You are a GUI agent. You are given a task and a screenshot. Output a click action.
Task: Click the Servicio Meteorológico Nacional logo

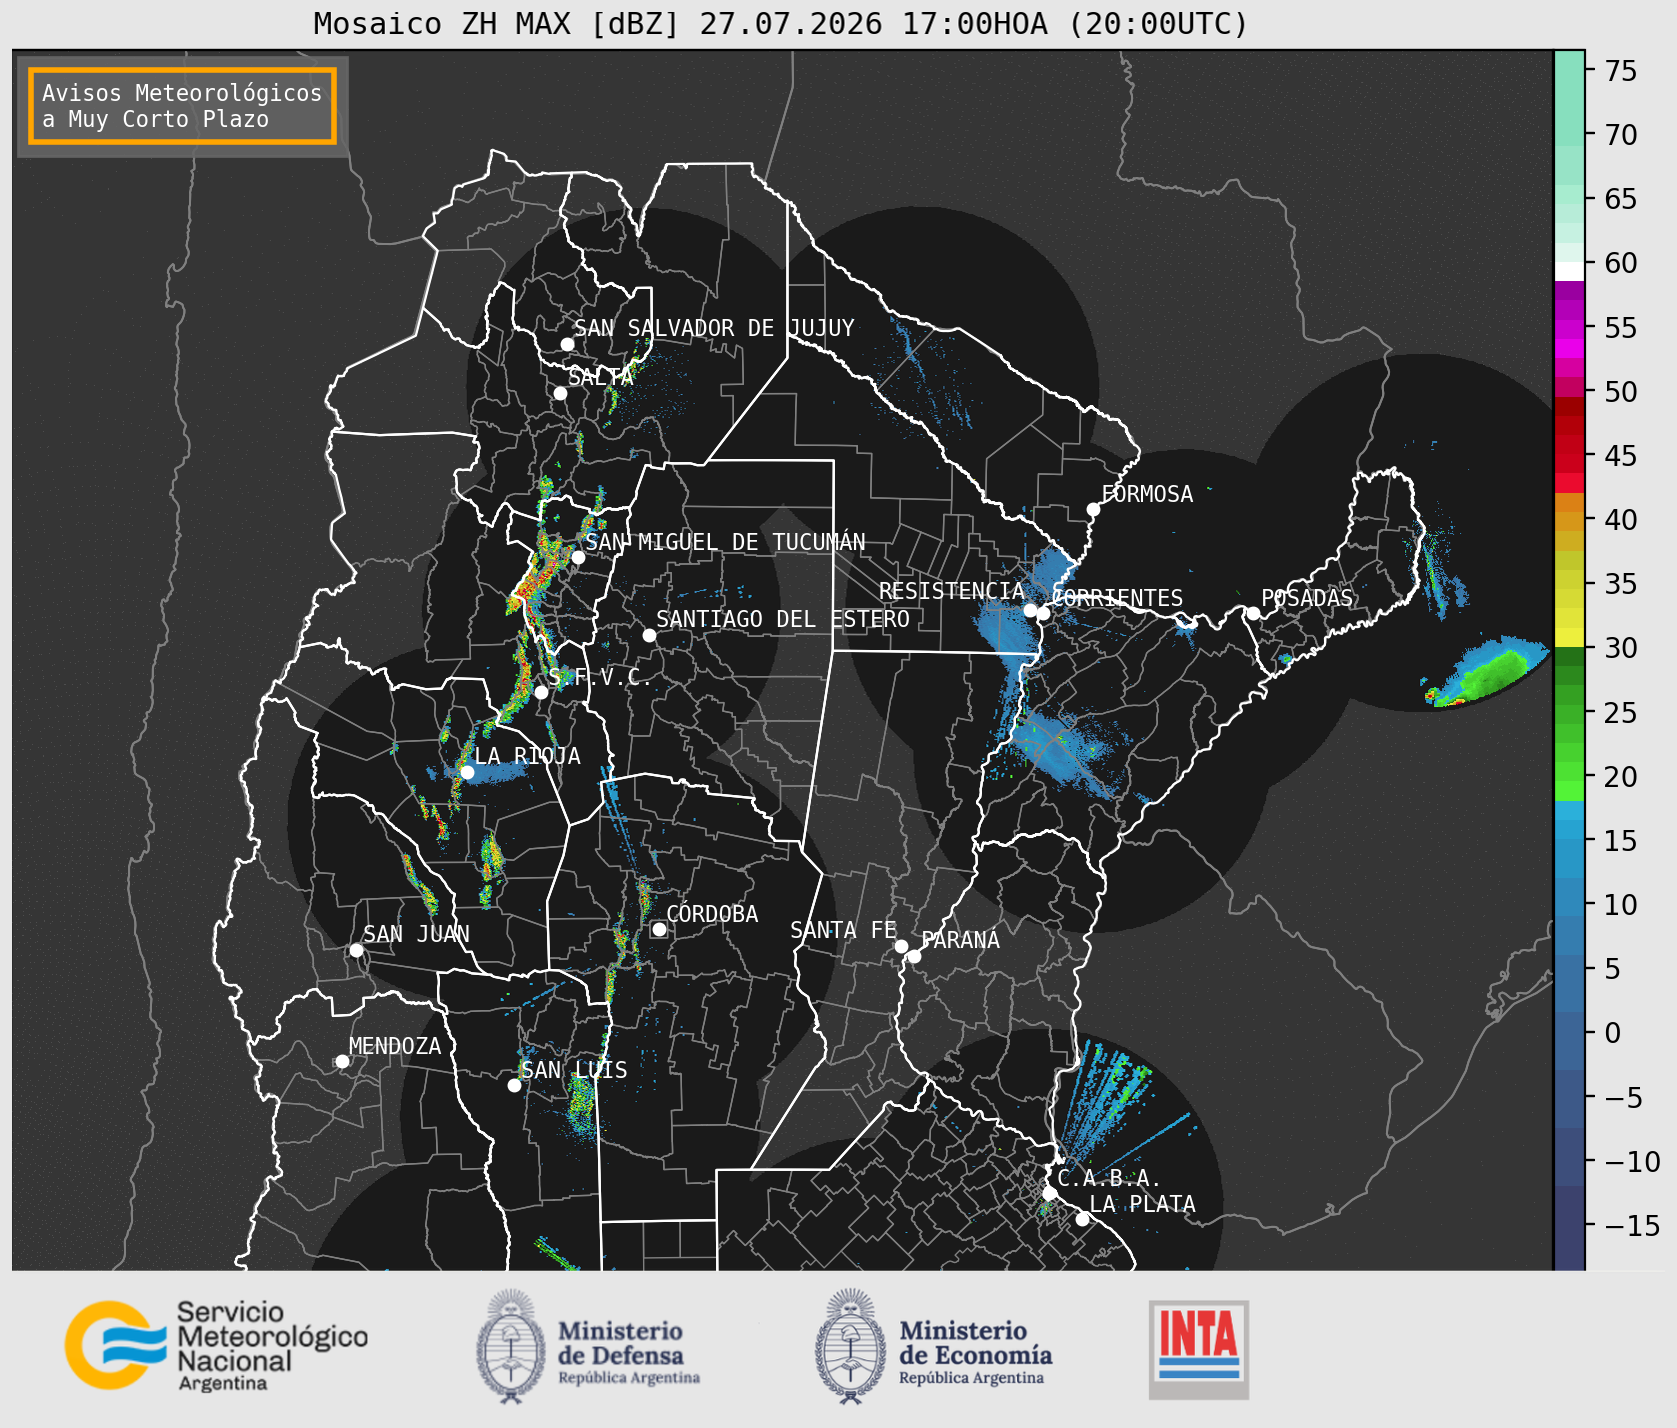217,1345
